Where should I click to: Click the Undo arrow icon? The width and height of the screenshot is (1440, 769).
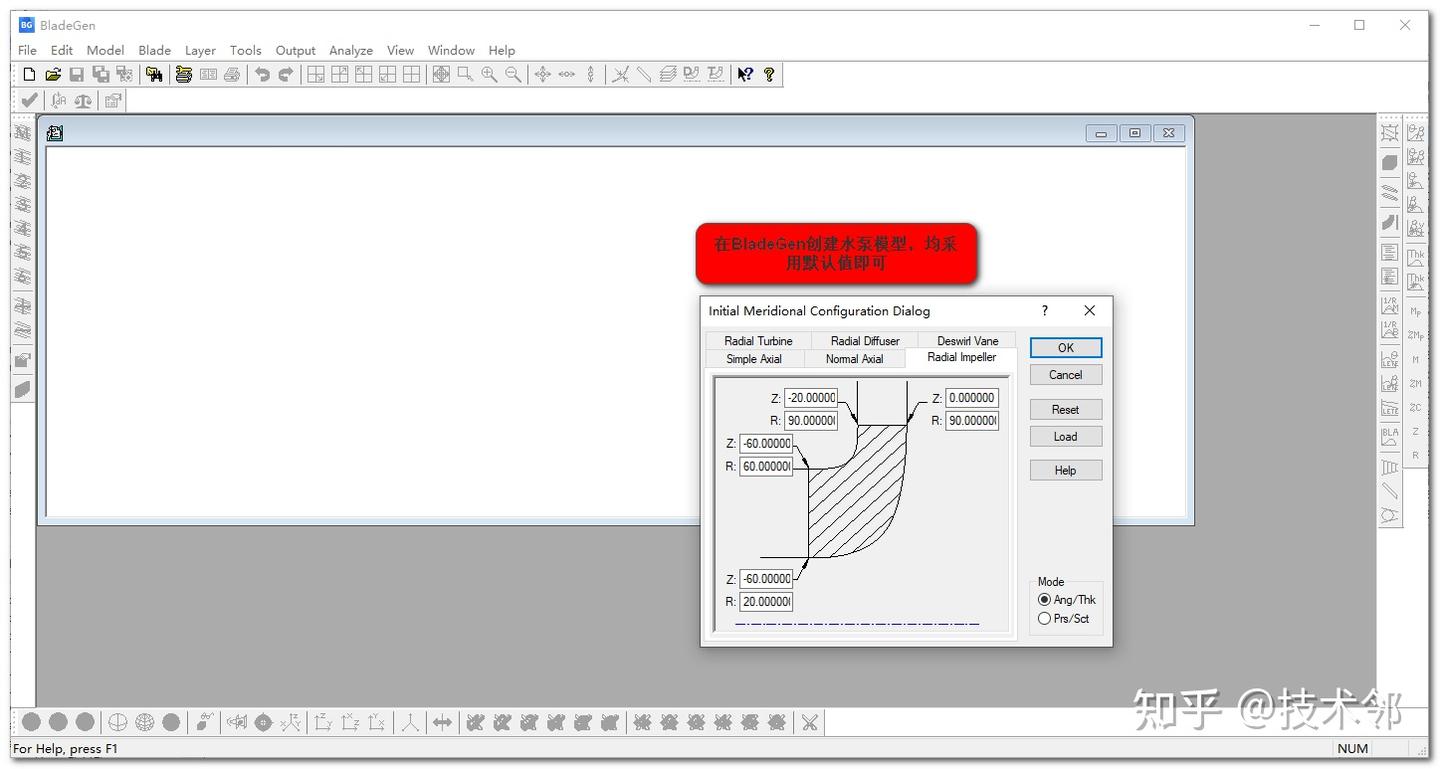point(261,73)
